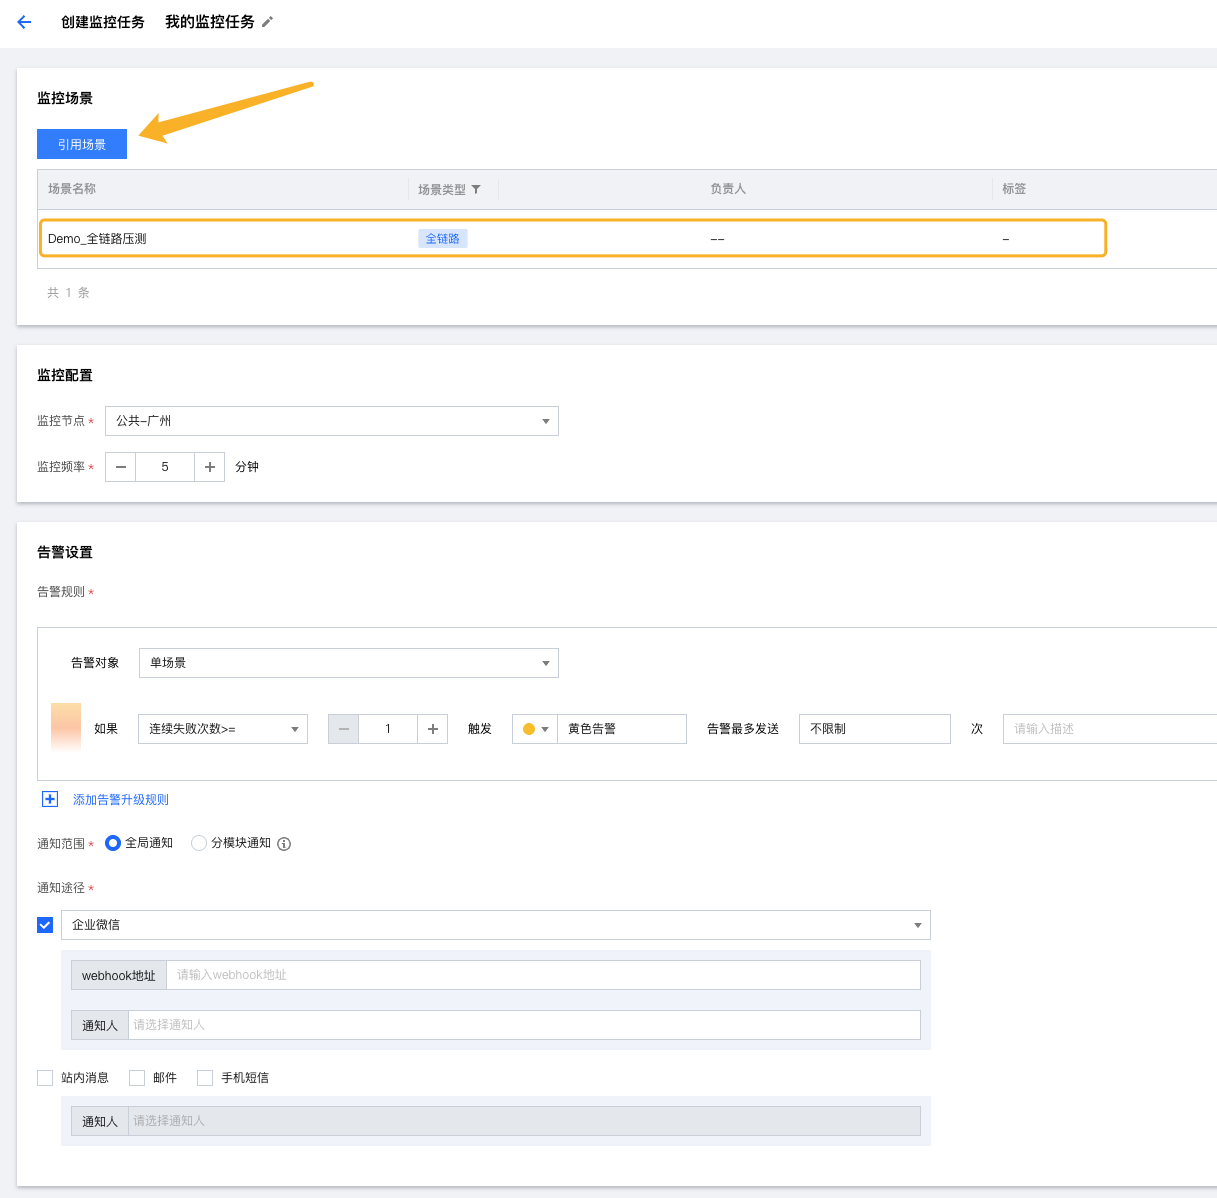Screen dimensions: 1217x1198
Task: Decrease monitoring frequency with minus icon
Action: (x=121, y=467)
